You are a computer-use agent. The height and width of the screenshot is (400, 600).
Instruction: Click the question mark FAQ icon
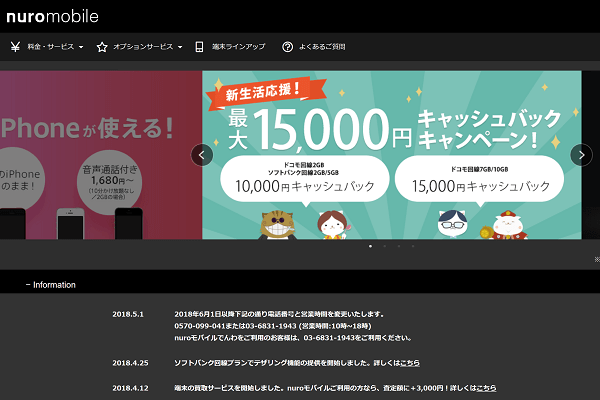pos(287,47)
